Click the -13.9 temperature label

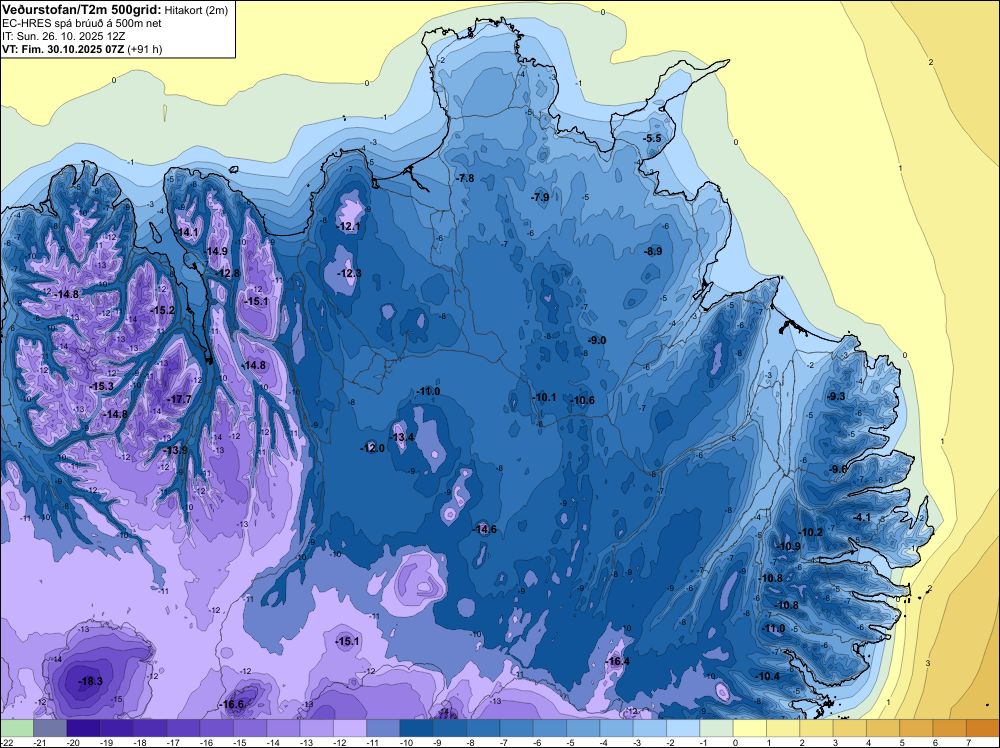pyautogui.click(x=175, y=450)
